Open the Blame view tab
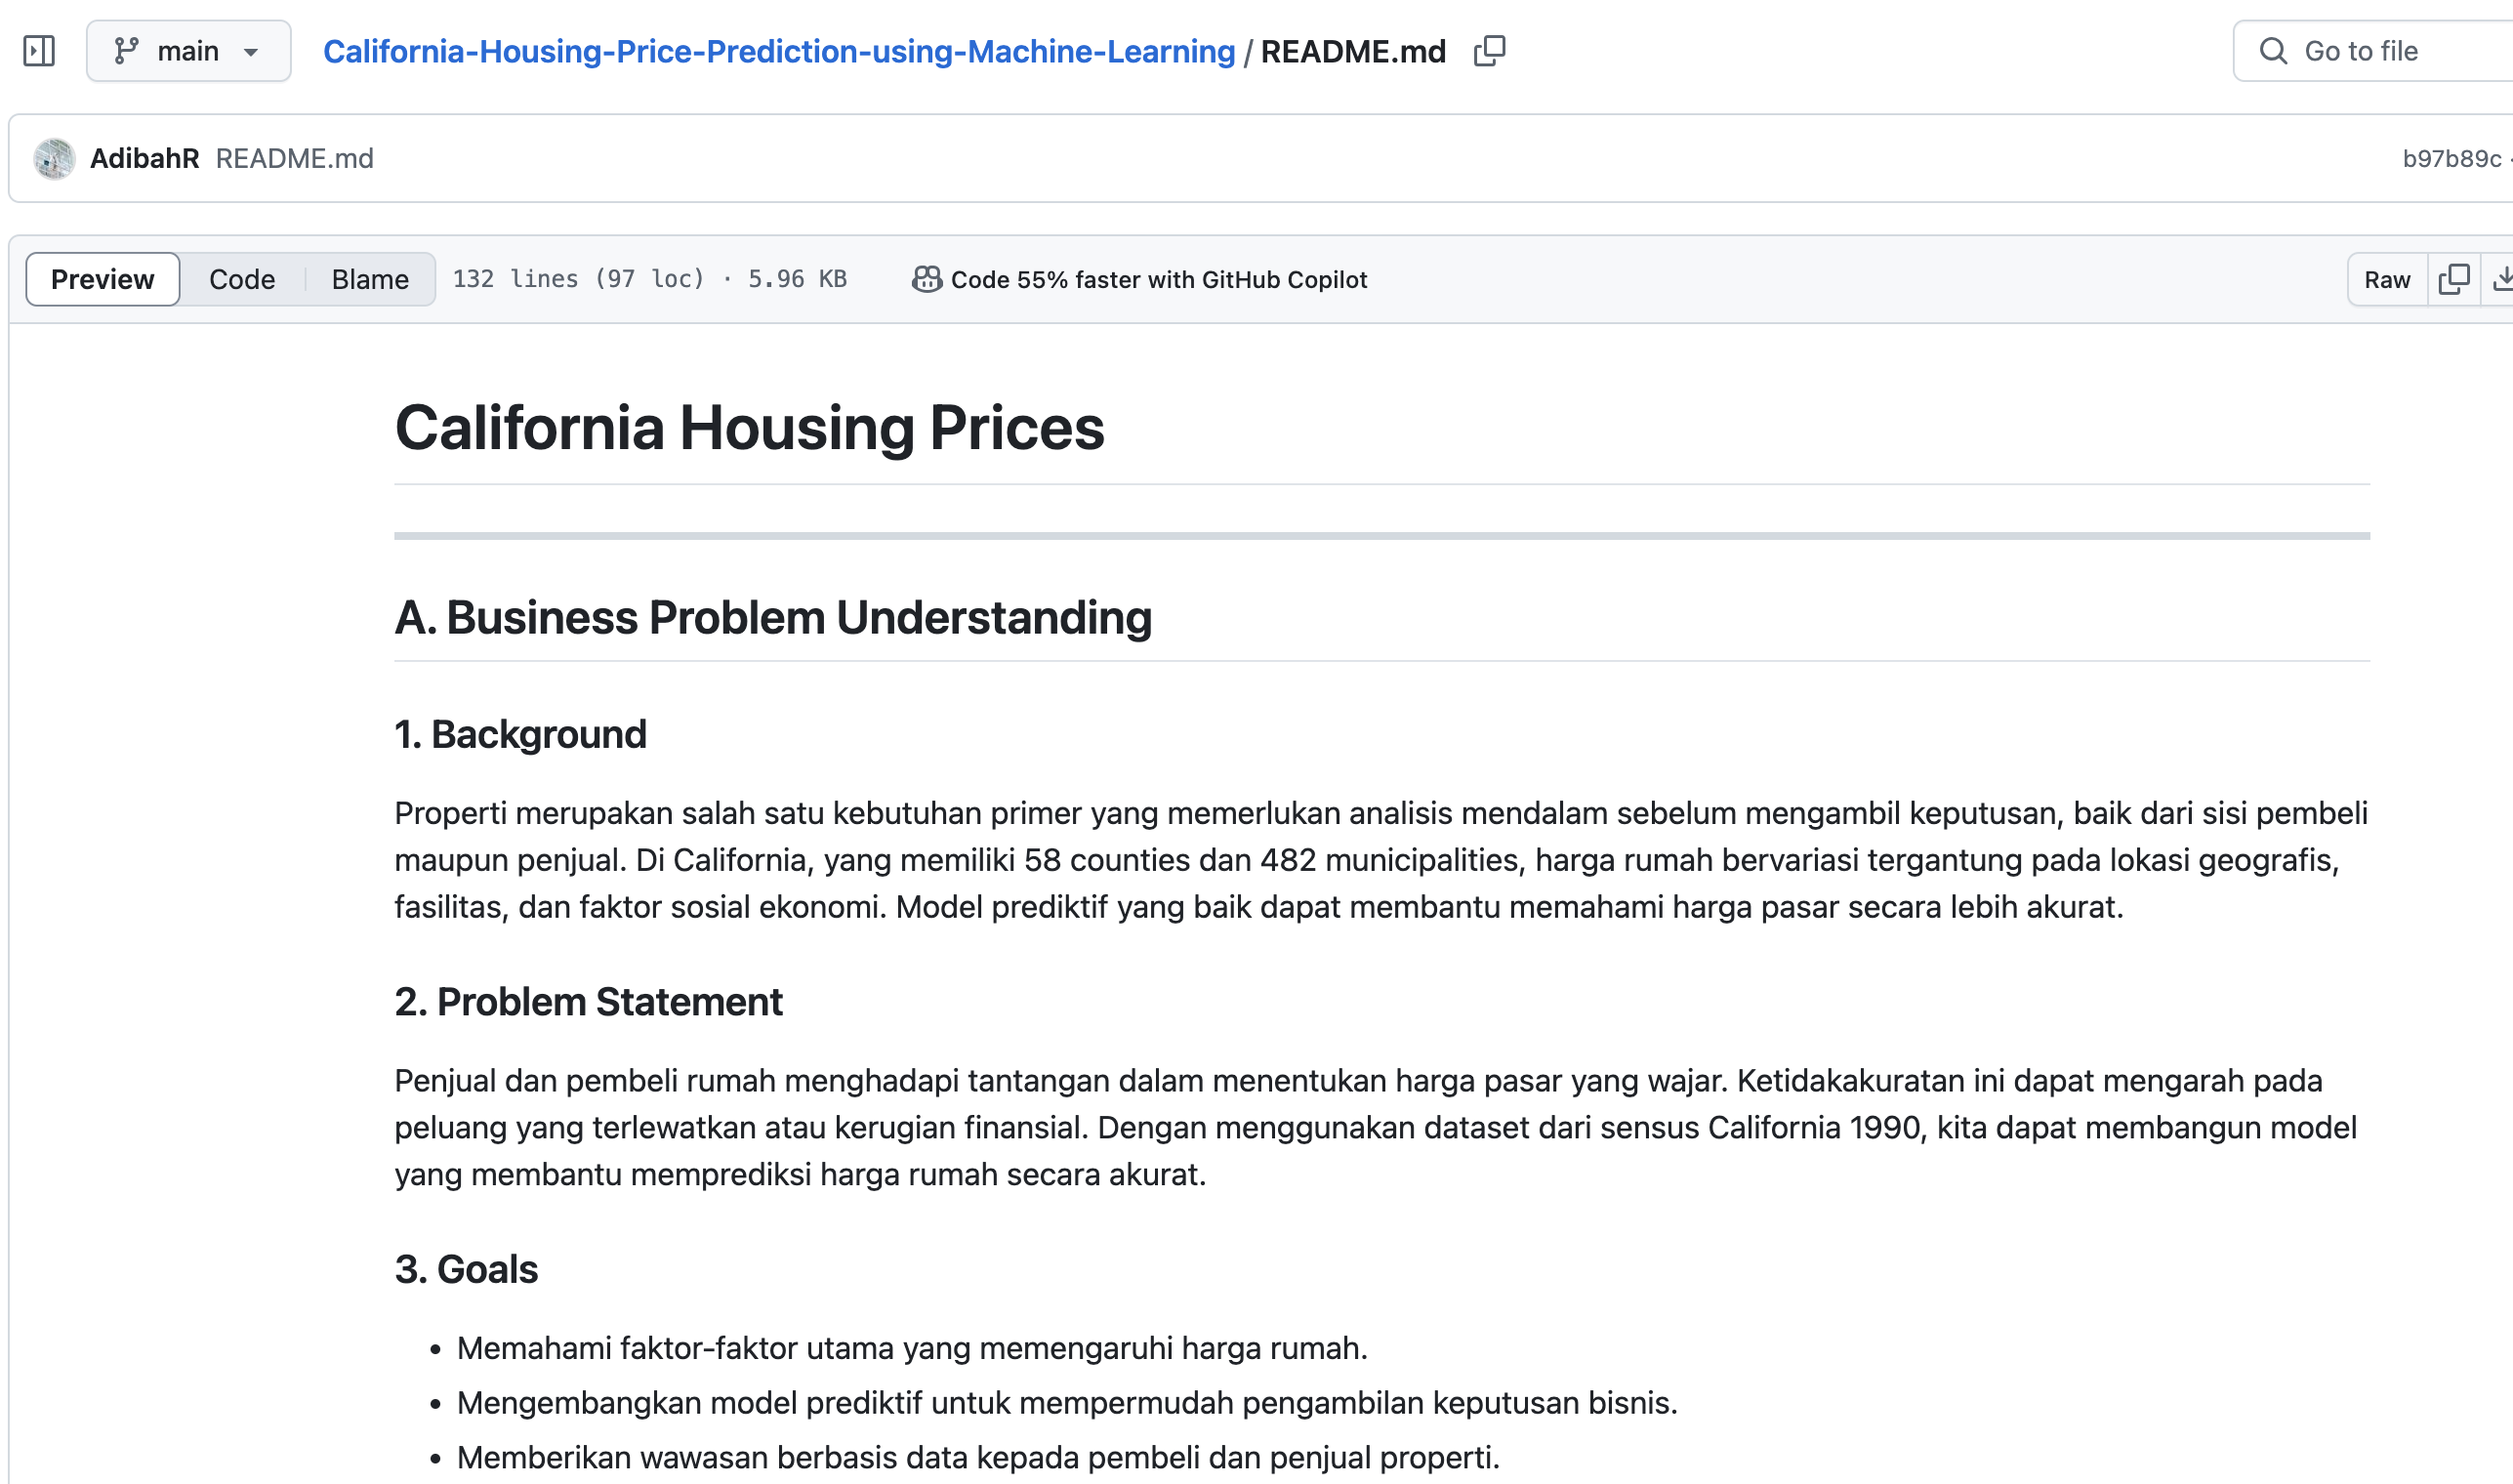The height and width of the screenshot is (1484, 2513). coord(368,279)
